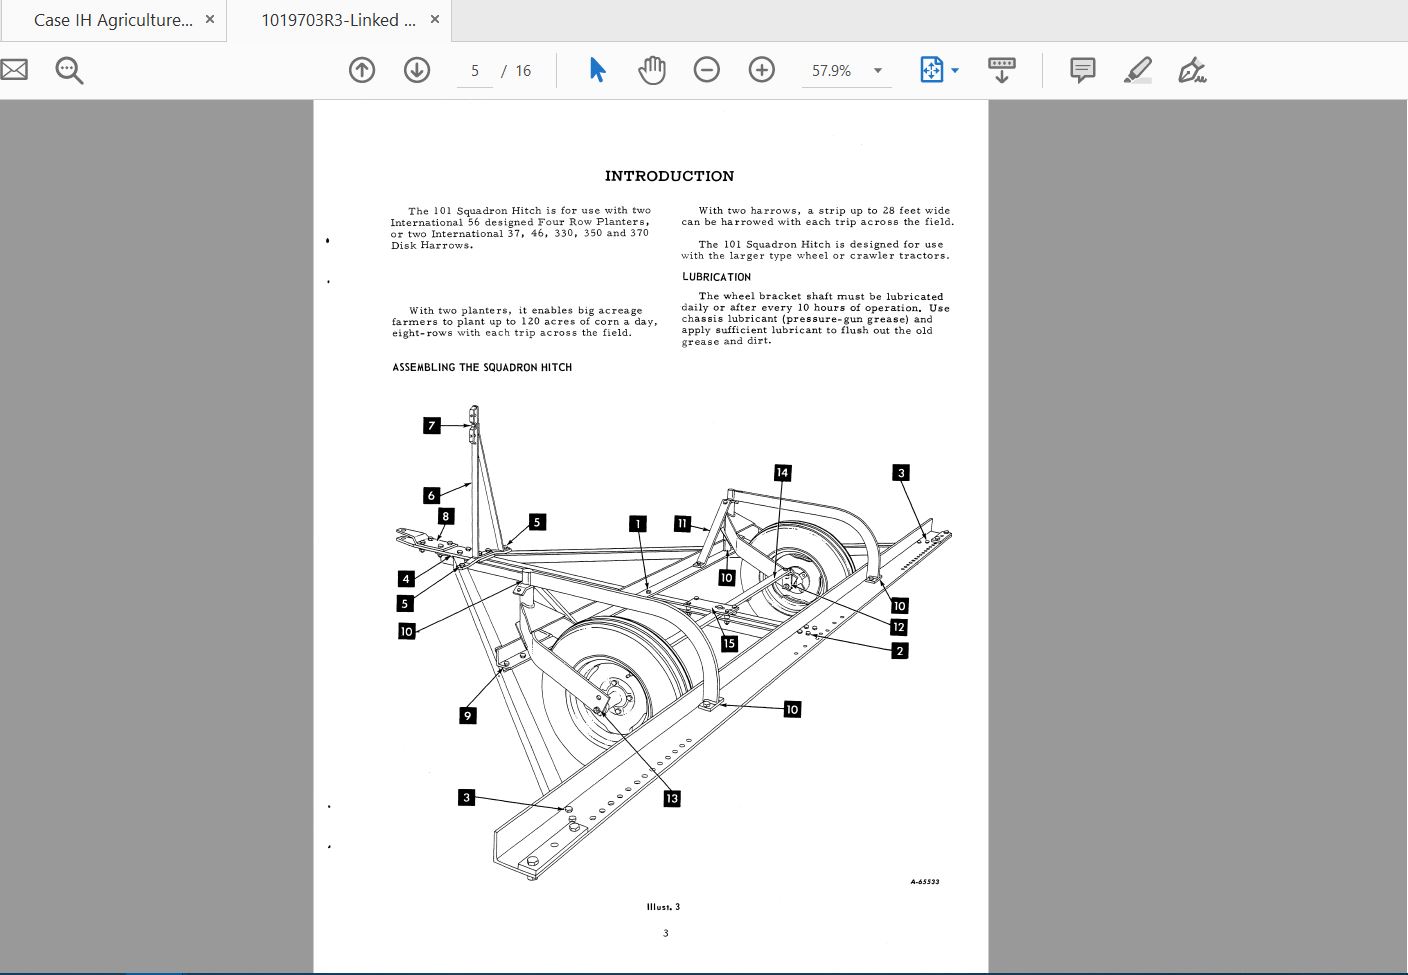The width and height of the screenshot is (1408, 975).
Task: Close the 1019703R3-Linked tab
Action: [435, 20]
